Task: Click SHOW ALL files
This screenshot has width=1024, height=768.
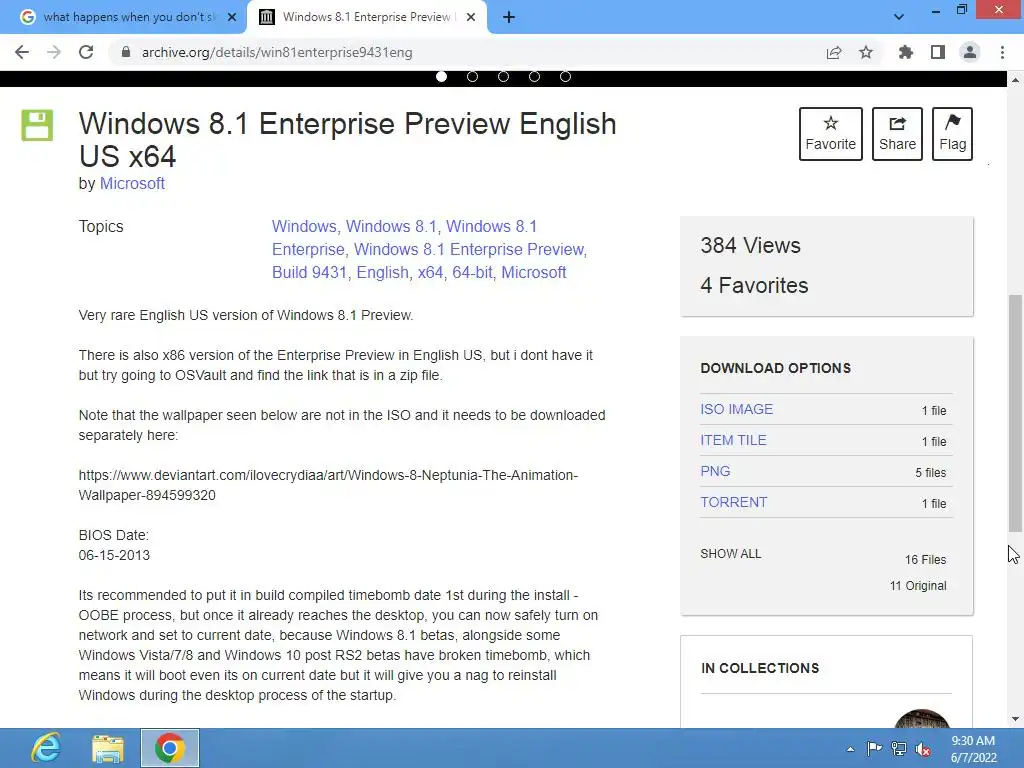Action: click(x=731, y=554)
